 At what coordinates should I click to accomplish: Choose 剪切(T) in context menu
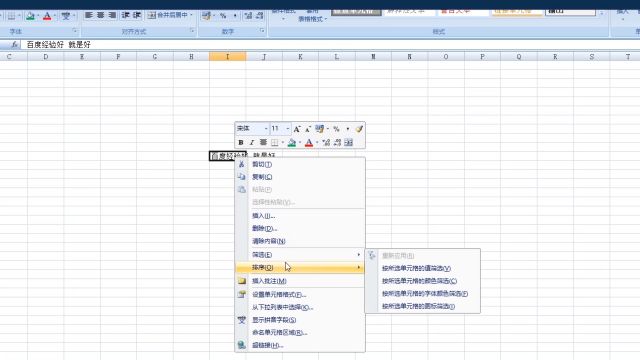(300, 164)
